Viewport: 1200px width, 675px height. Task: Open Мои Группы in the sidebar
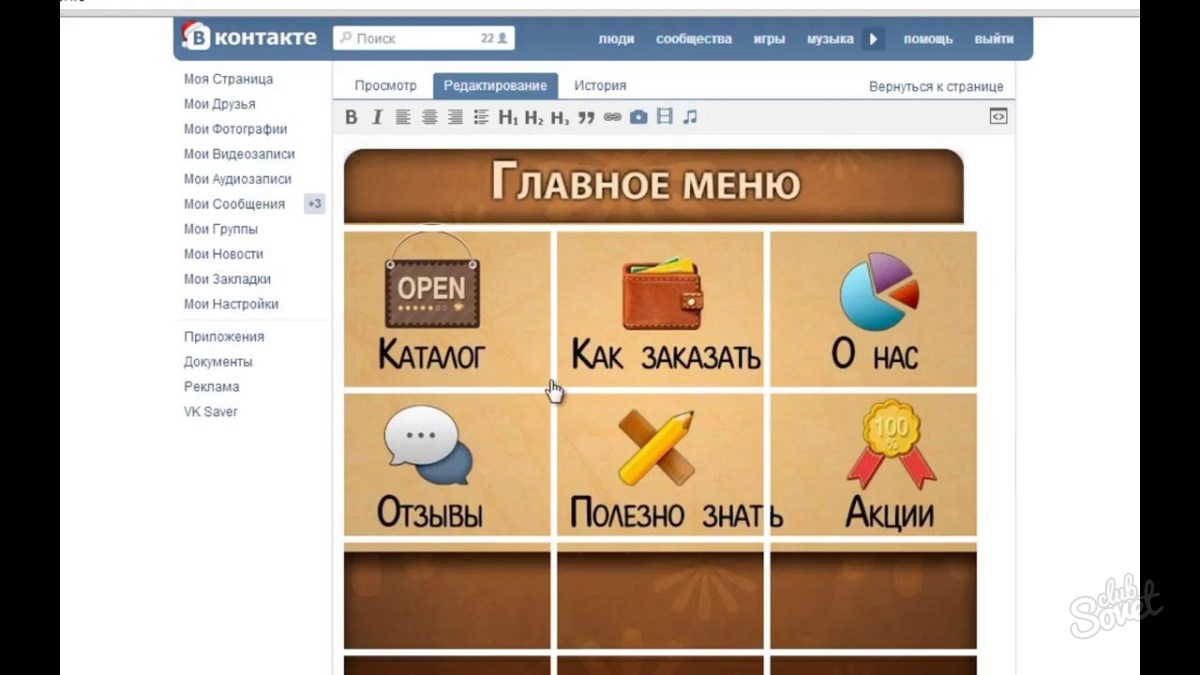[x=221, y=229]
